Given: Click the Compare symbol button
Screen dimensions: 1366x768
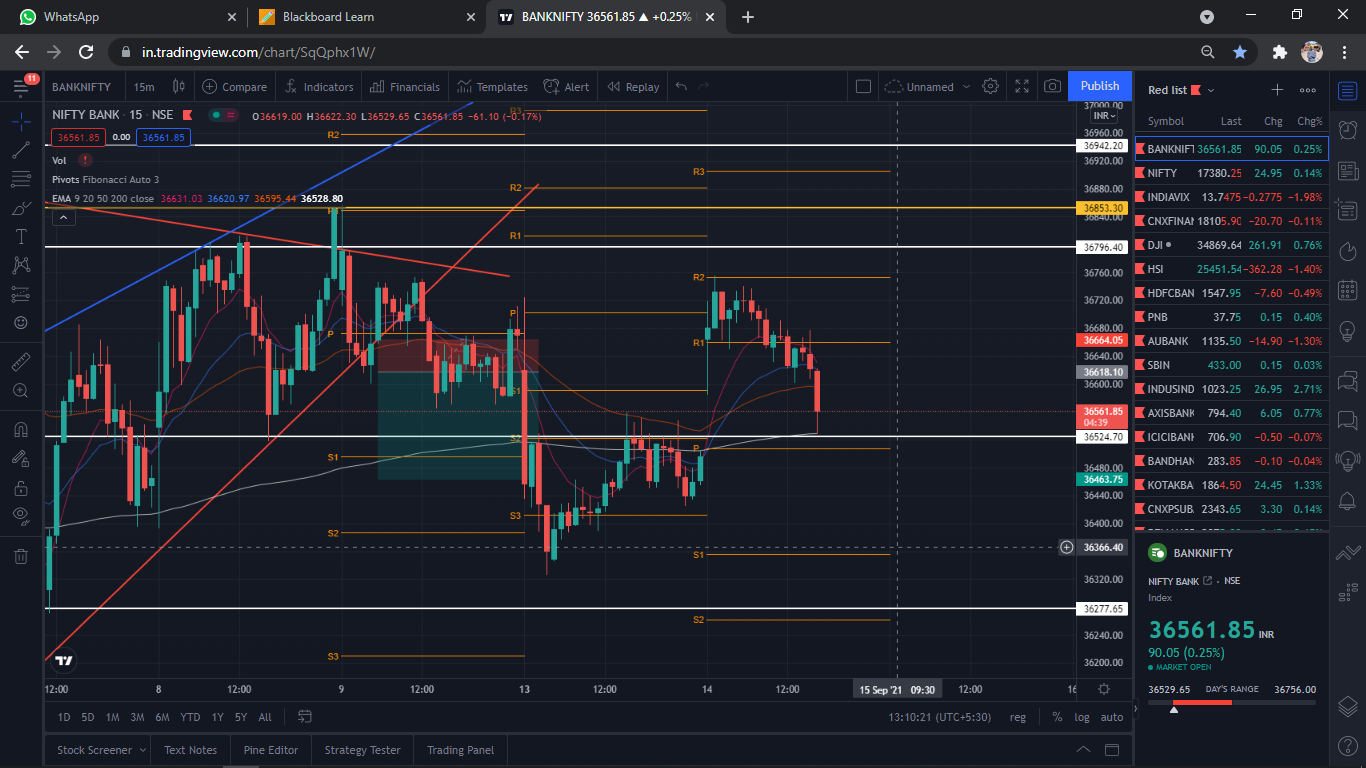Looking at the screenshot, I should (235, 87).
